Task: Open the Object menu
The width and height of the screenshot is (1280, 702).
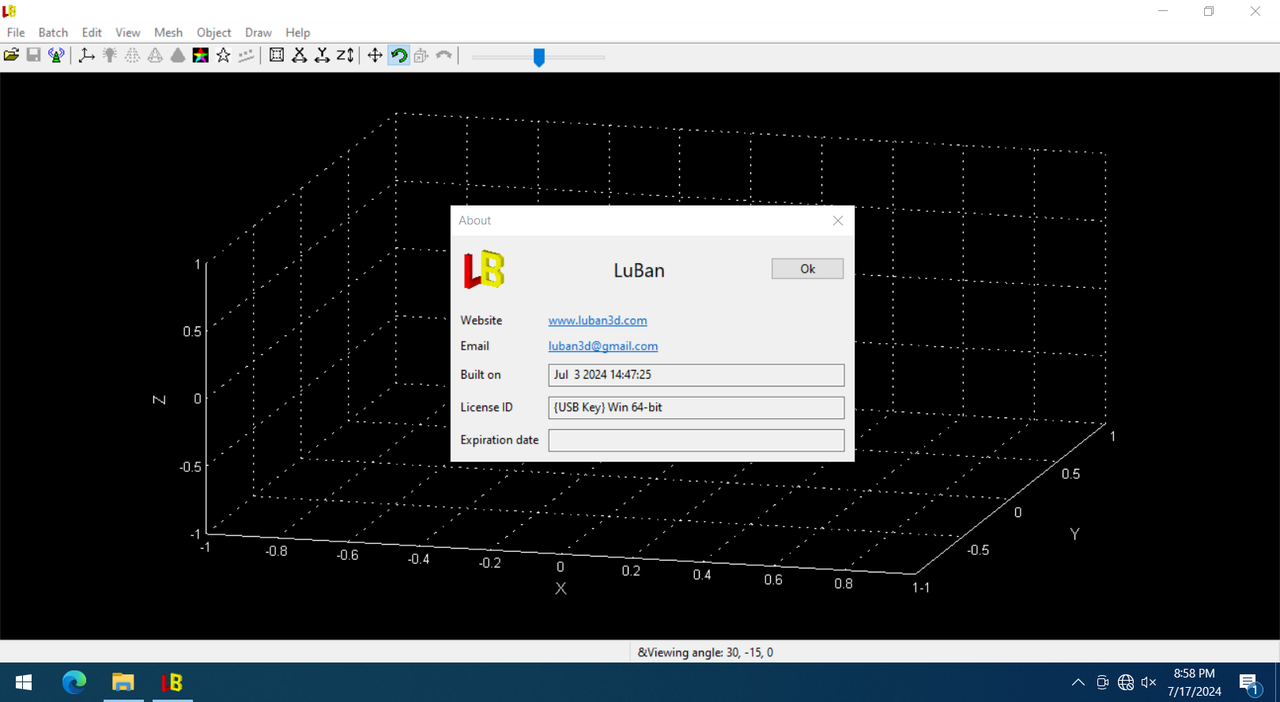Action: pos(214,32)
